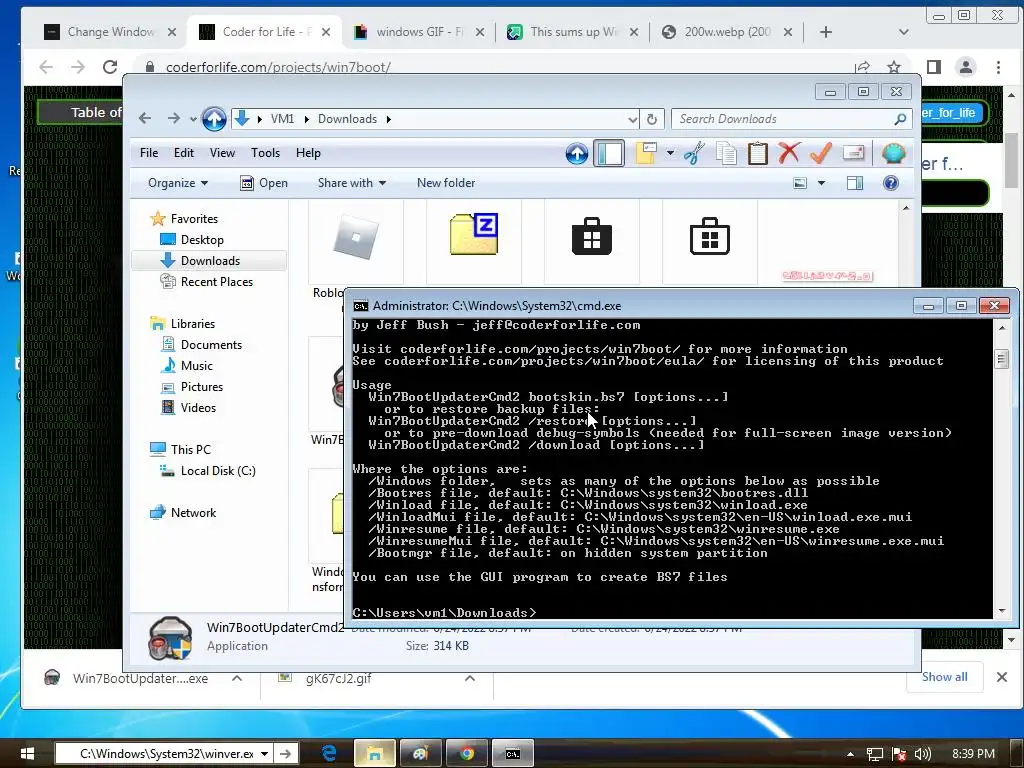Click the Up folder button in Explorer address bar
The image size is (1024, 768).
[214, 119]
